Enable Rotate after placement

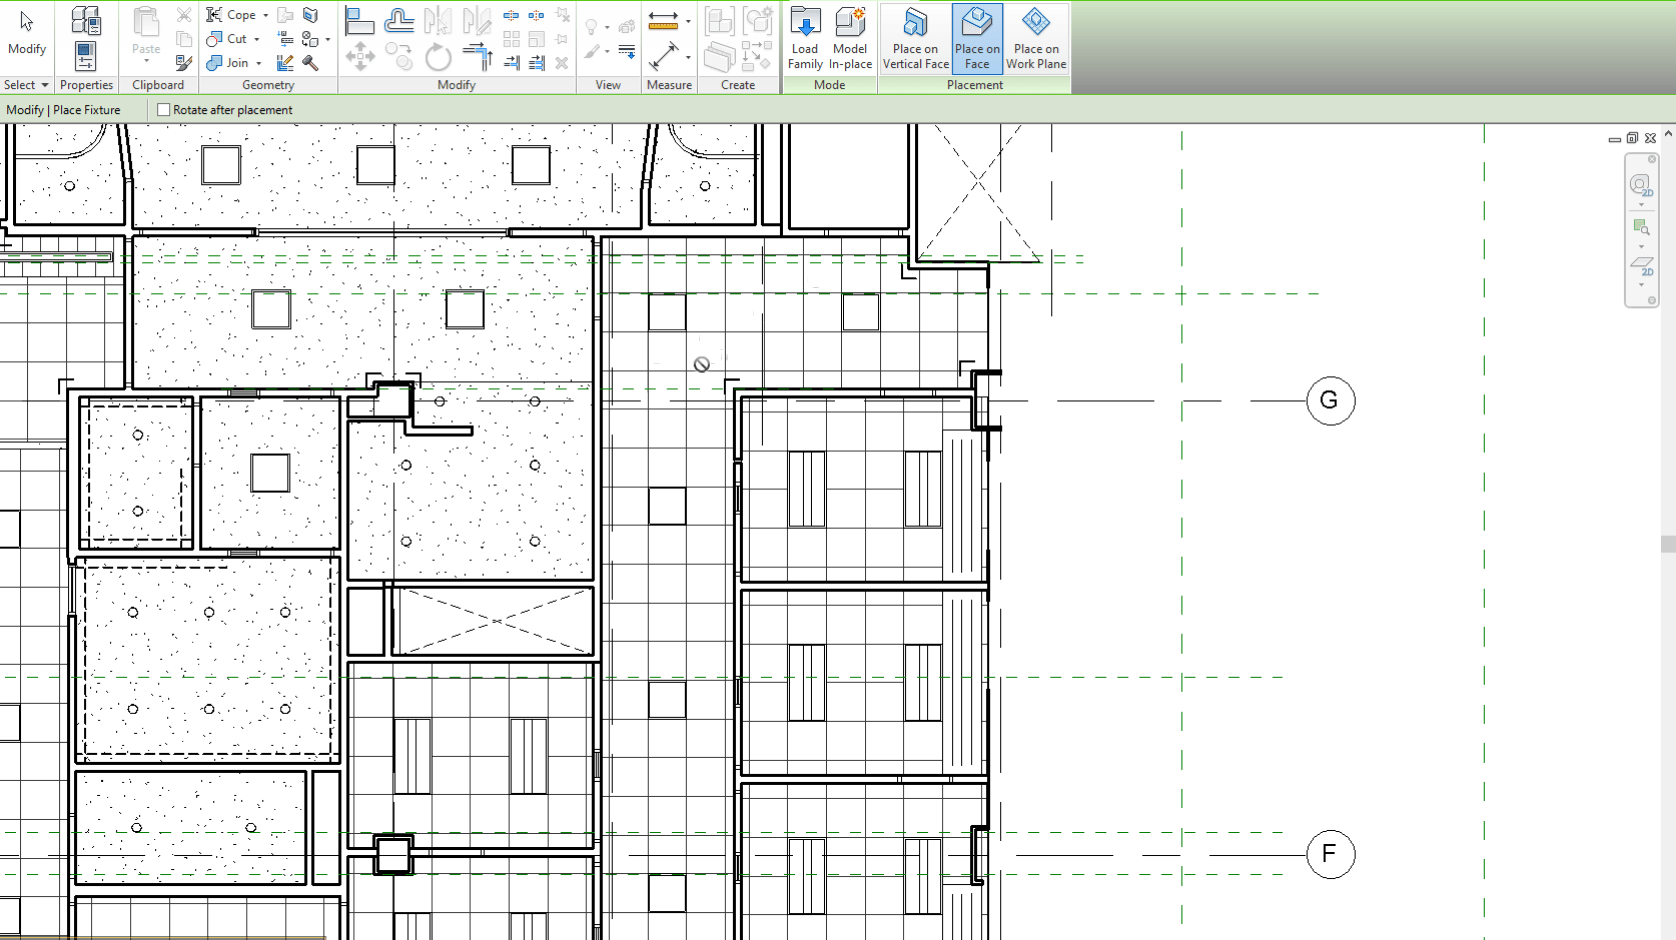(x=163, y=109)
